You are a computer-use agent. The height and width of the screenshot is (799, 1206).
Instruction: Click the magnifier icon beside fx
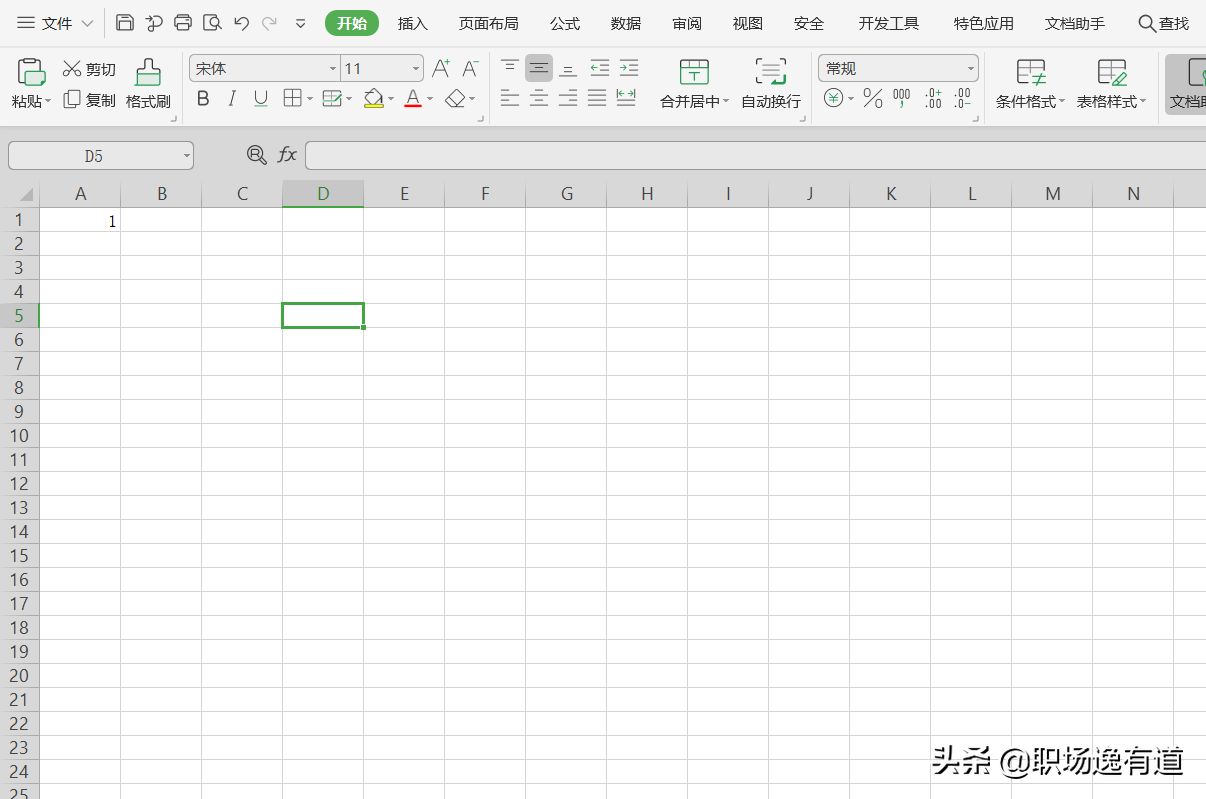257,154
